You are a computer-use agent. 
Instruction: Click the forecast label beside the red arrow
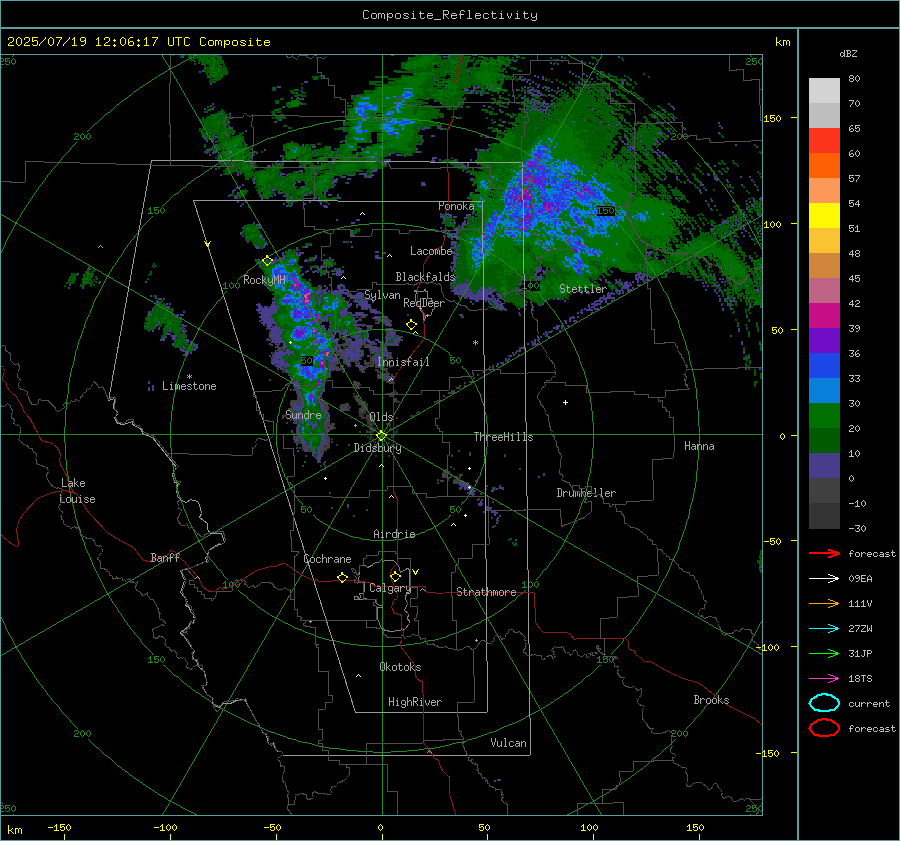872,553
